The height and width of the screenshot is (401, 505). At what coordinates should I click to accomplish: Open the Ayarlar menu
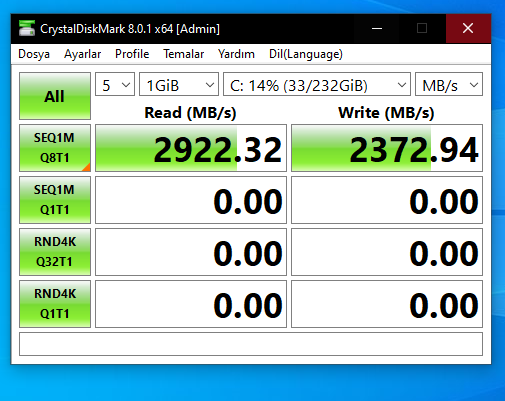(82, 54)
